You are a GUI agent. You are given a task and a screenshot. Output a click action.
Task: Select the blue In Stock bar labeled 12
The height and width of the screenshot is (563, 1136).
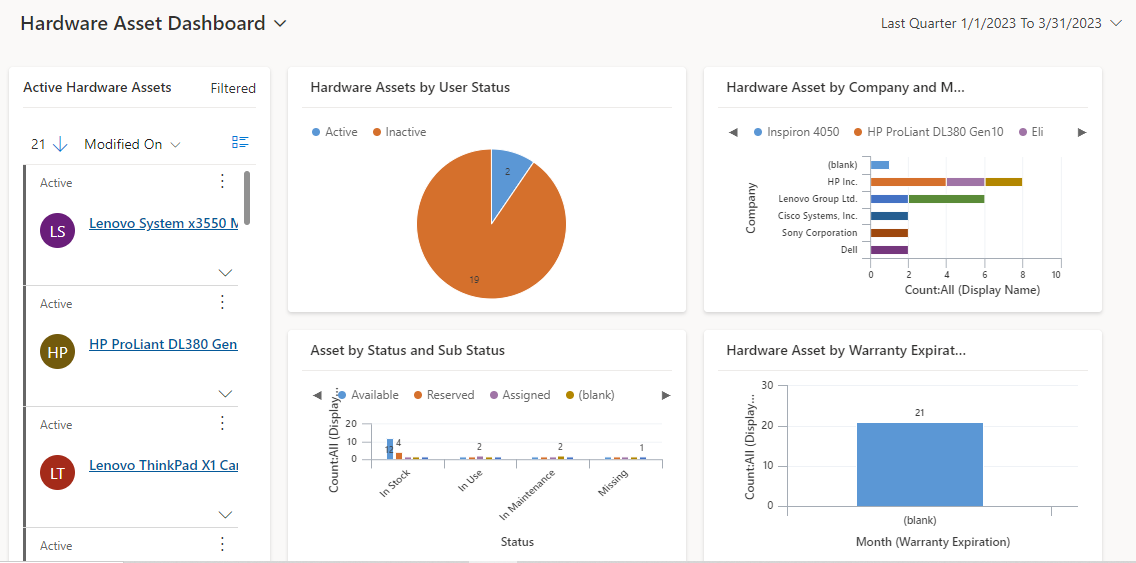point(390,449)
